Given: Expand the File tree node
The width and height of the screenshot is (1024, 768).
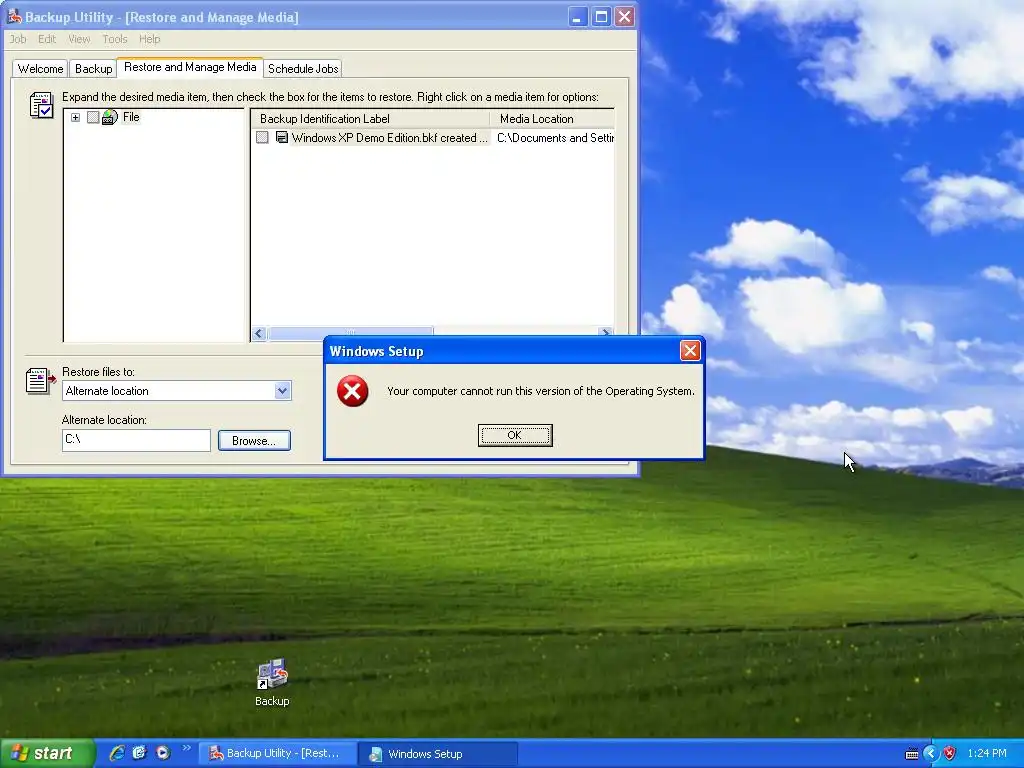Looking at the screenshot, I should 76,118.
